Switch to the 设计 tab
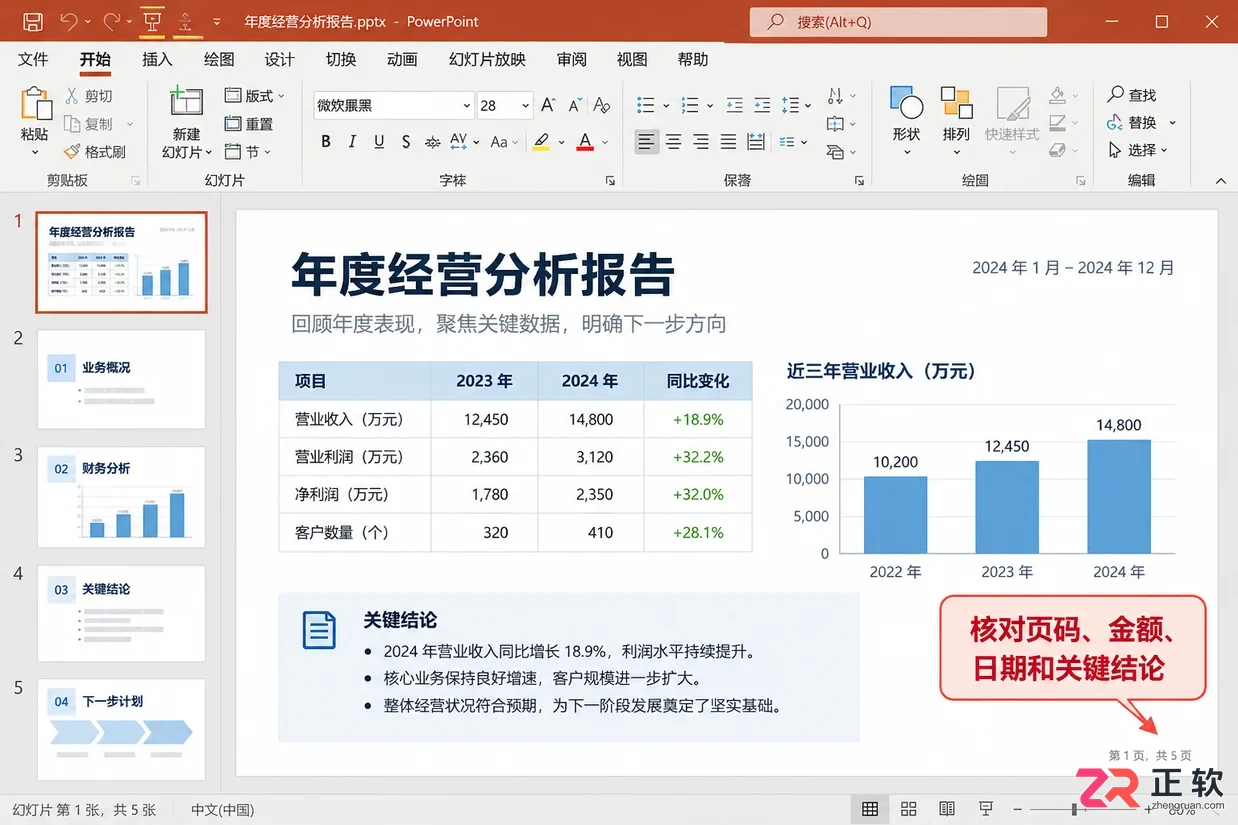Viewport: 1238px width, 825px height. tap(279, 60)
